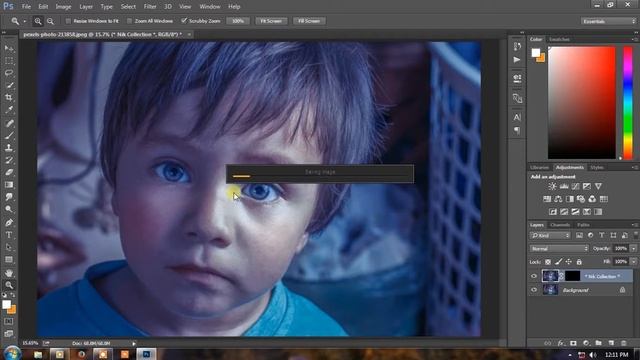Click the Fit Screen button
The height and width of the screenshot is (360, 640).
tap(271, 21)
